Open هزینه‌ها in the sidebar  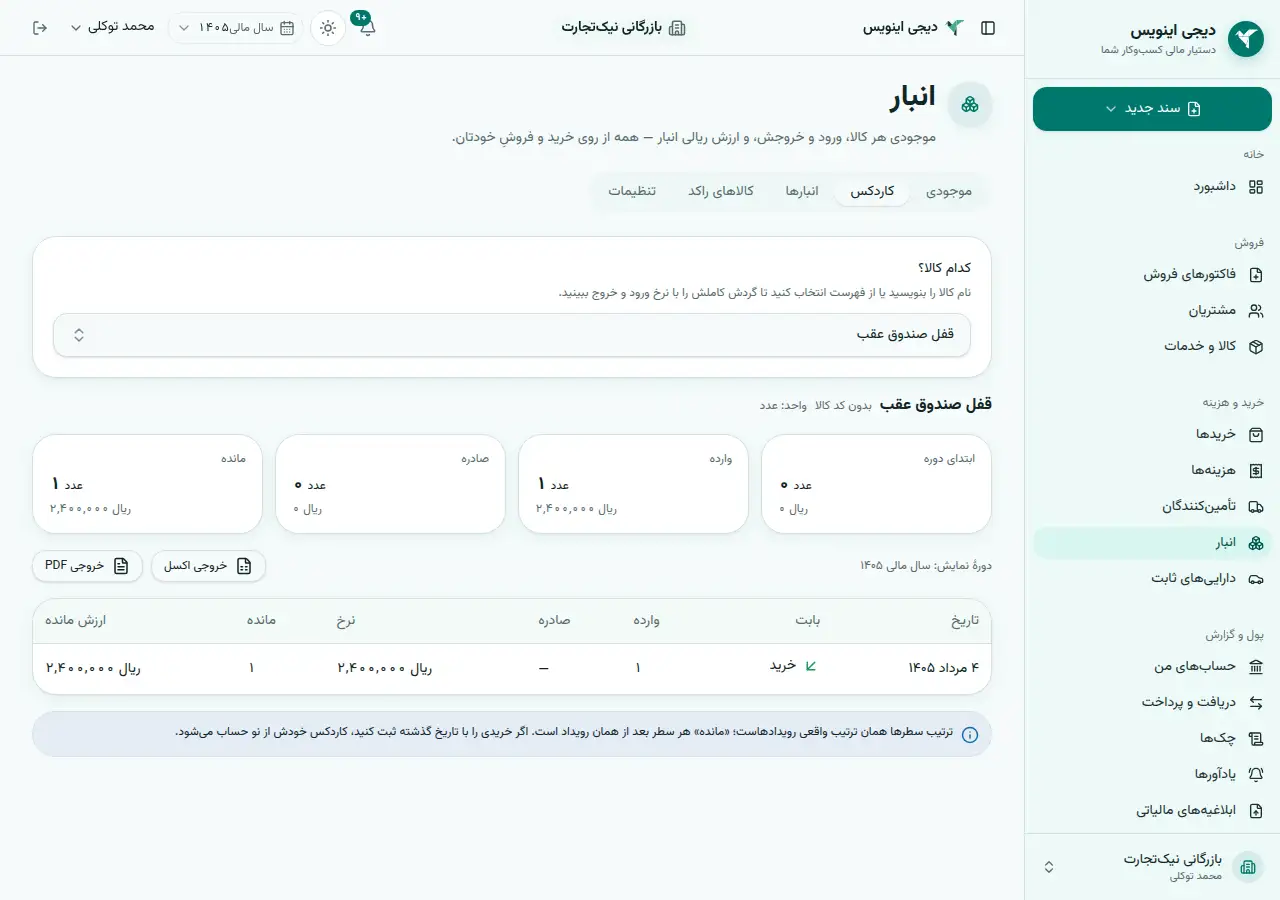tap(1152, 470)
